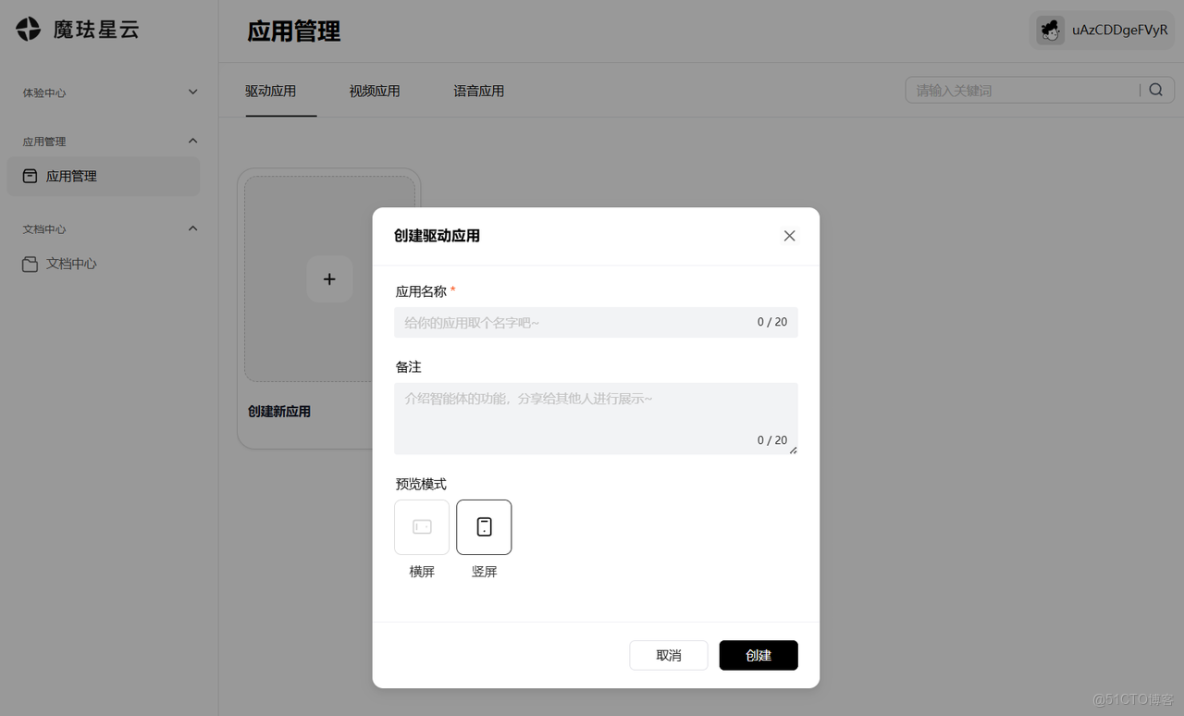Click the search magnifier icon
The width and height of the screenshot is (1184, 716).
pos(1156,89)
